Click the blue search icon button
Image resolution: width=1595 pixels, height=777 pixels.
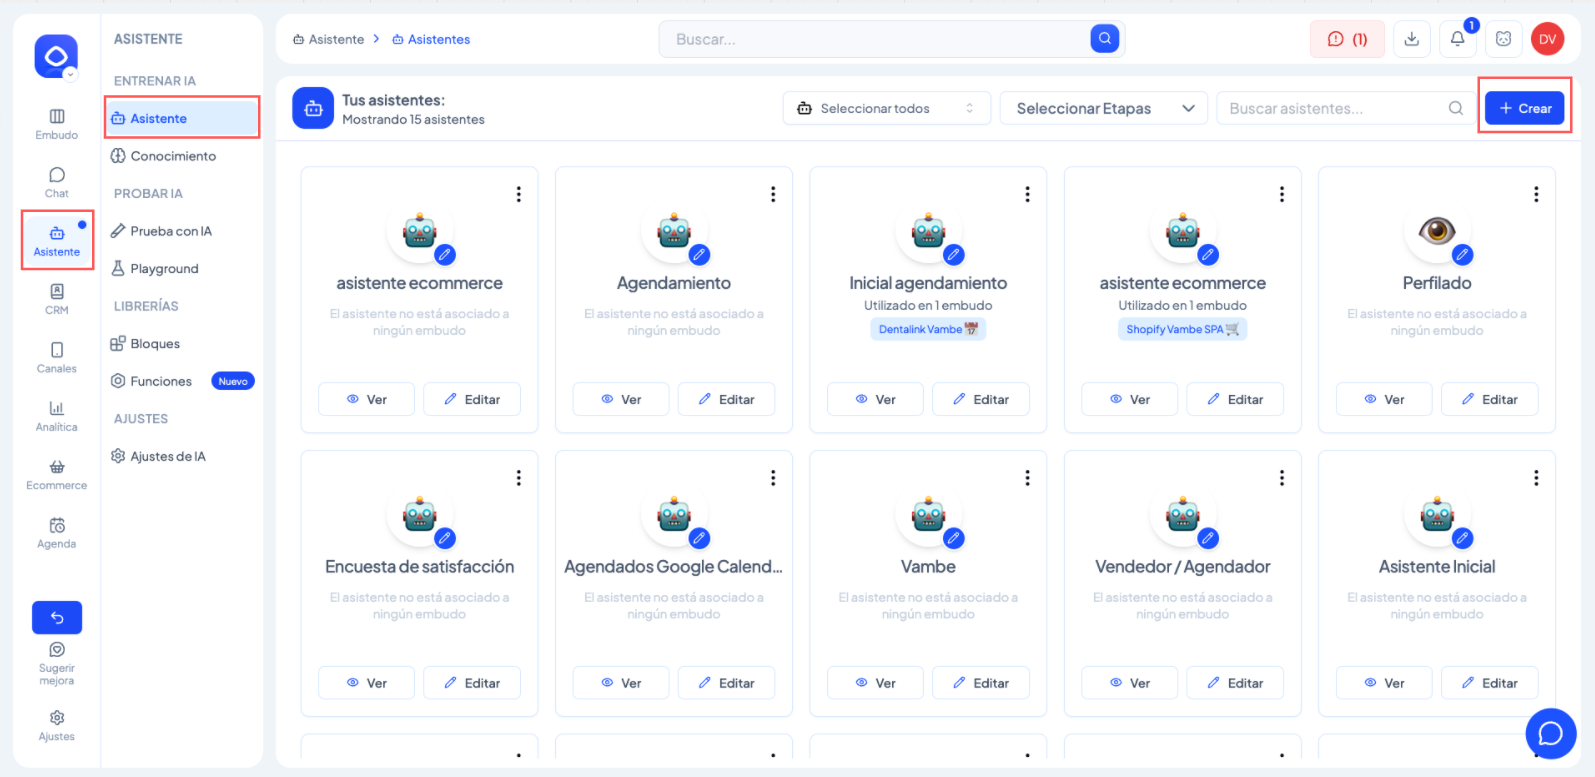point(1104,39)
